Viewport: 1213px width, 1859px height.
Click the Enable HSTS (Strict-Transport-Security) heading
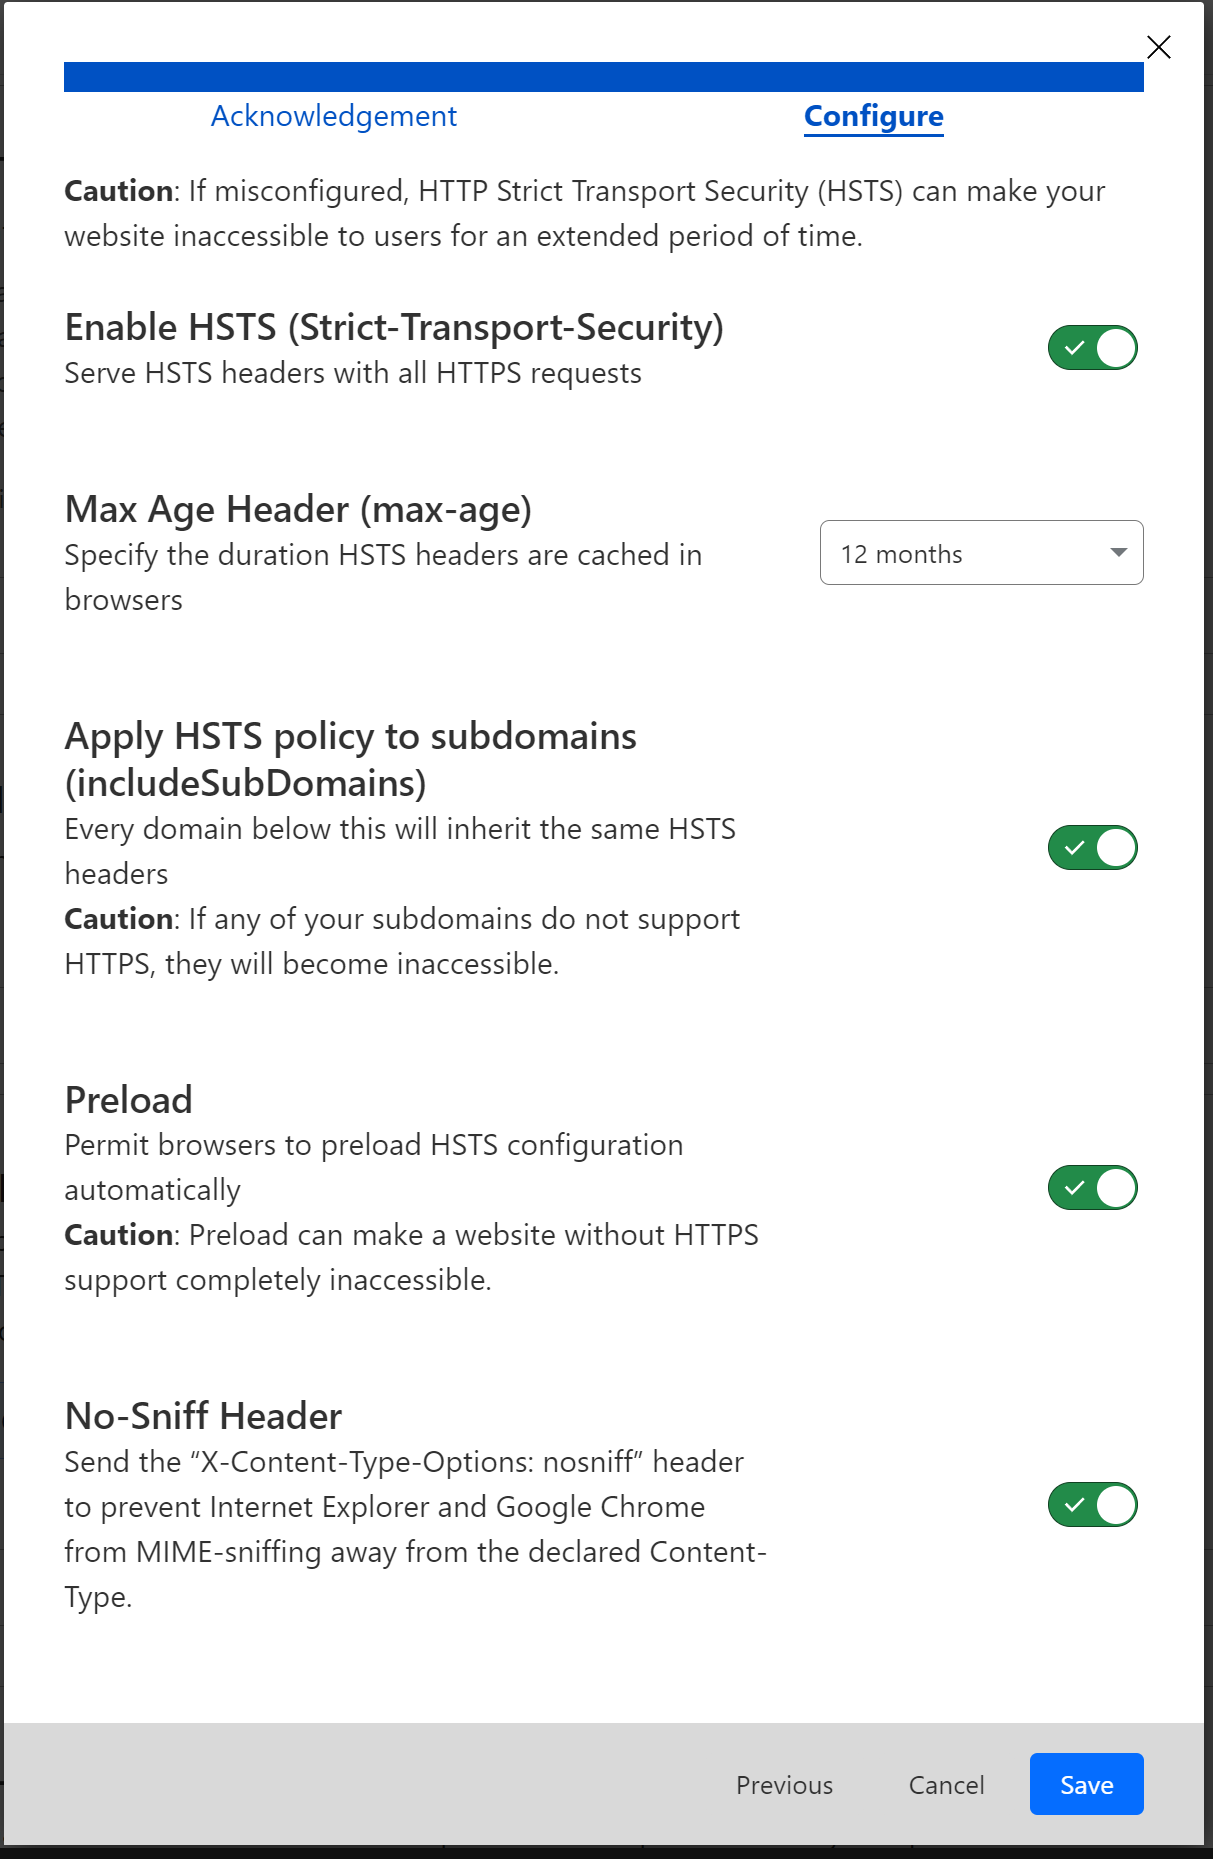click(394, 328)
